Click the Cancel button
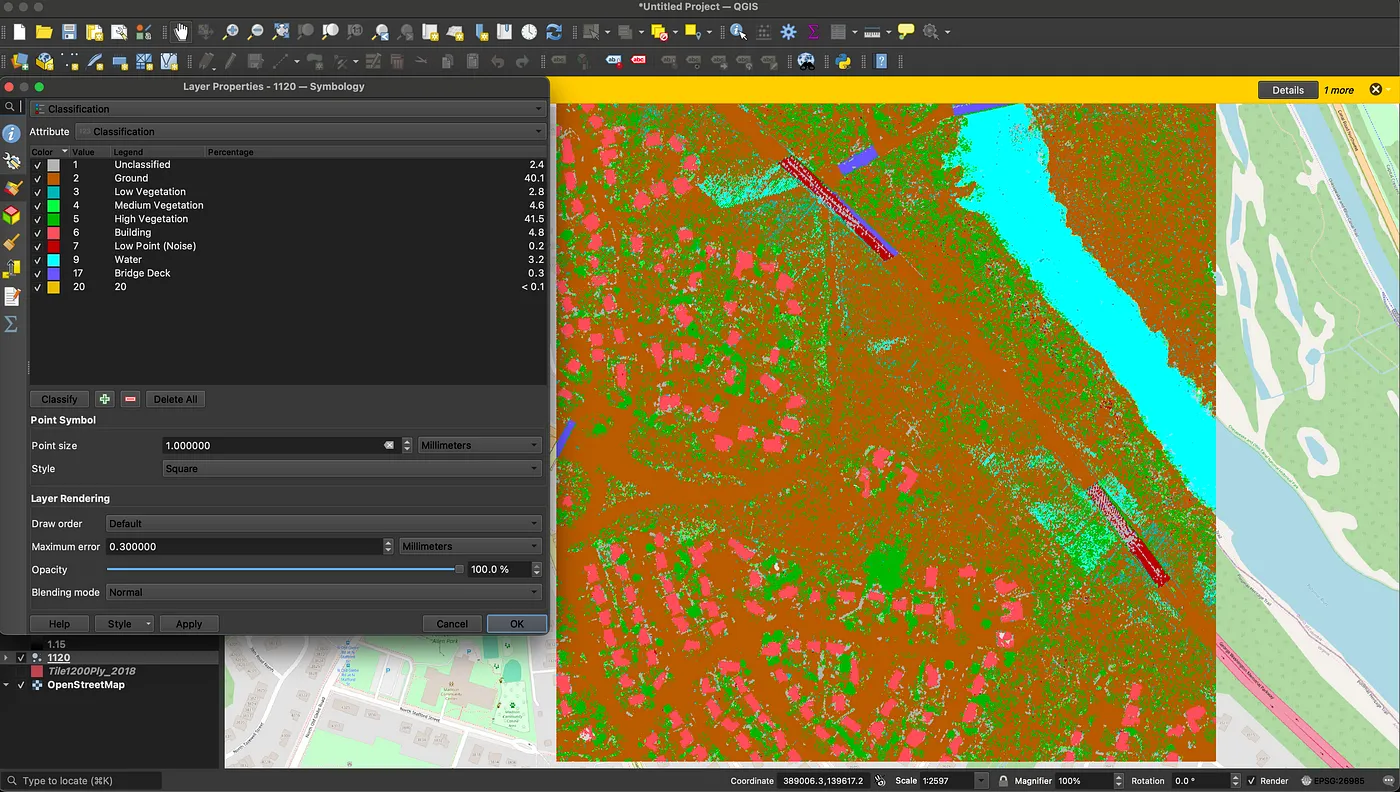The height and width of the screenshot is (792, 1400). pyautogui.click(x=452, y=624)
